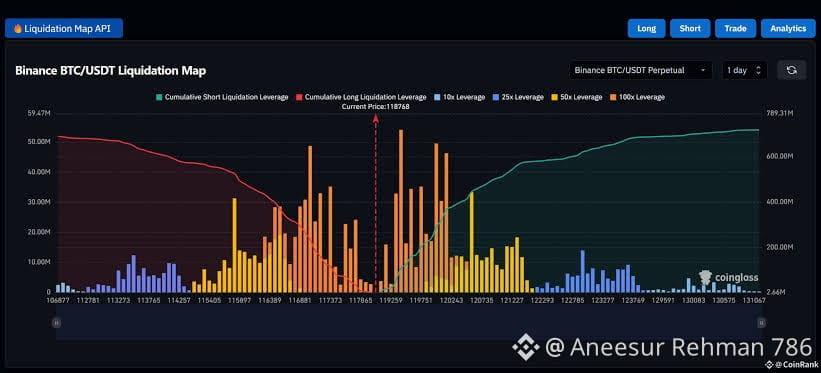Click the Long button
Image resolution: width=821 pixels, height=373 pixels.
pos(647,28)
